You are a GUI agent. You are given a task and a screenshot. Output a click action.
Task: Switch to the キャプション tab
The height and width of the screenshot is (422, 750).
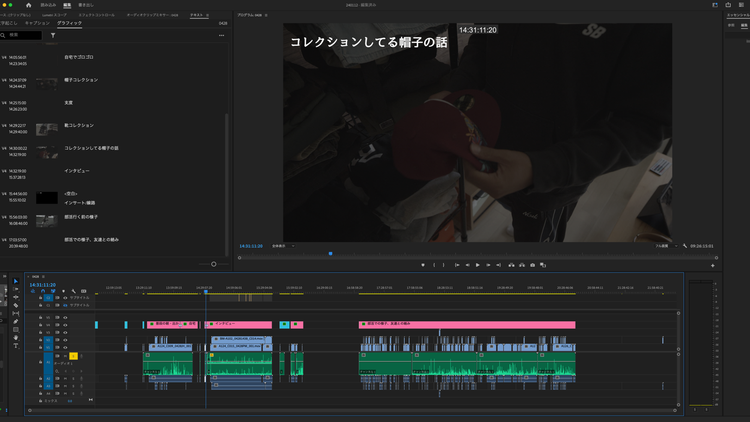[37, 23]
